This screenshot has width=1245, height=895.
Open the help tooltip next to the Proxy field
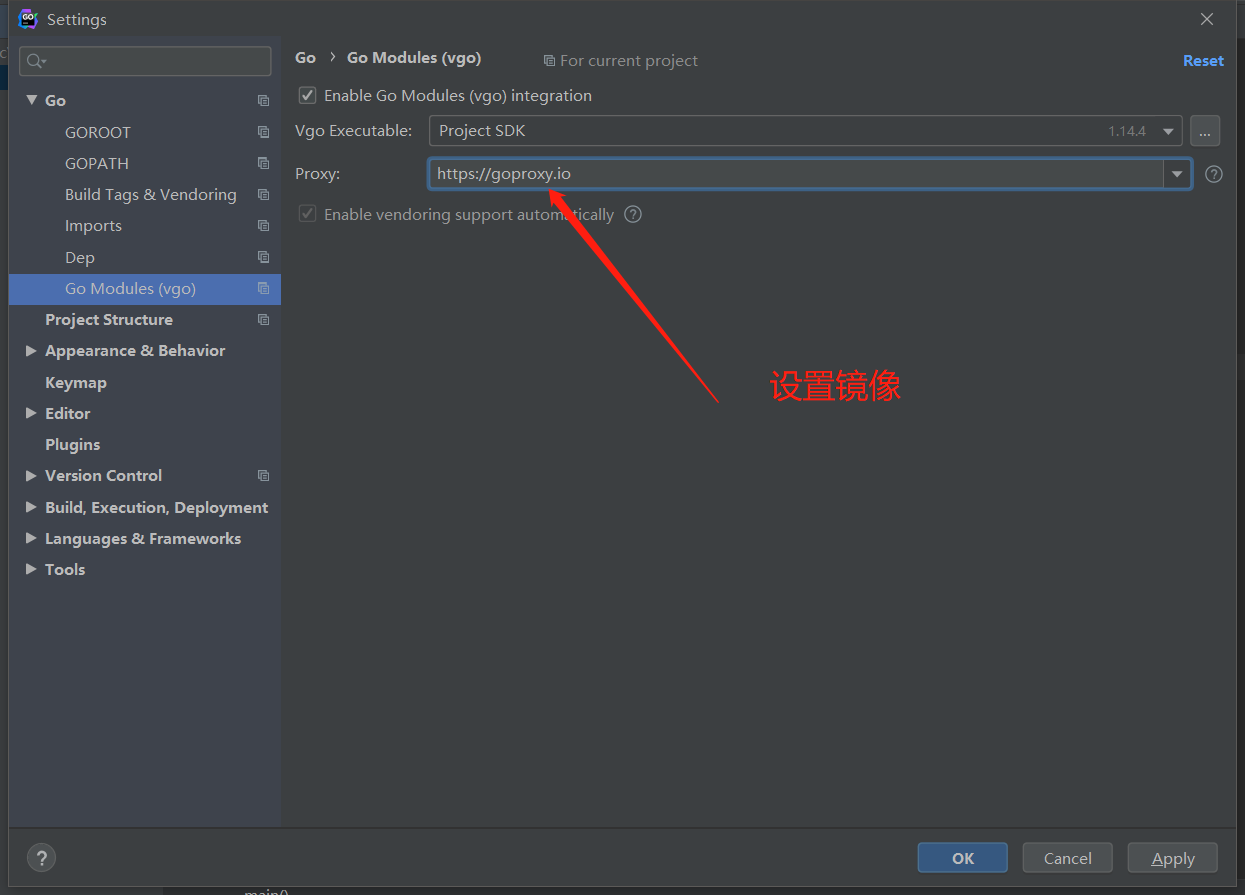(1214, 174)
